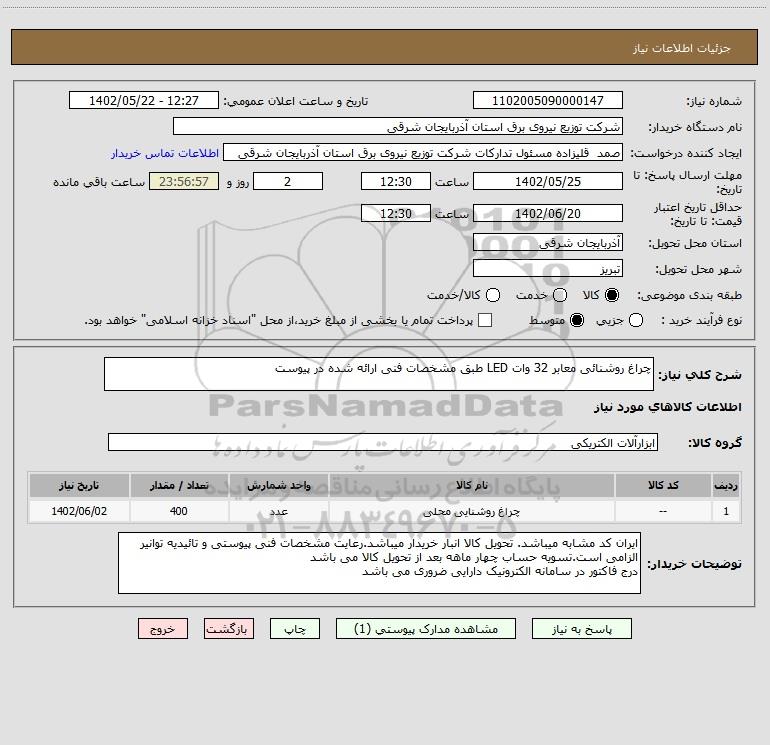Viewport: 770px width, 745px height.
Task: Select the کالا radio button
Action: tap(612, 295)
